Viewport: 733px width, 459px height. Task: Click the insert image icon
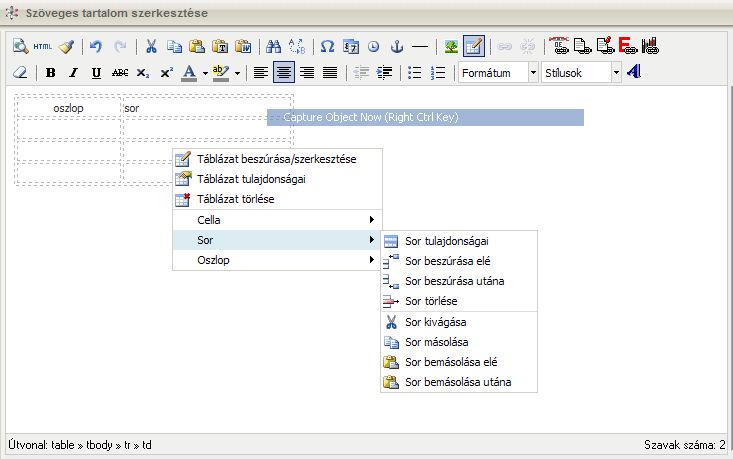point(451,46)
